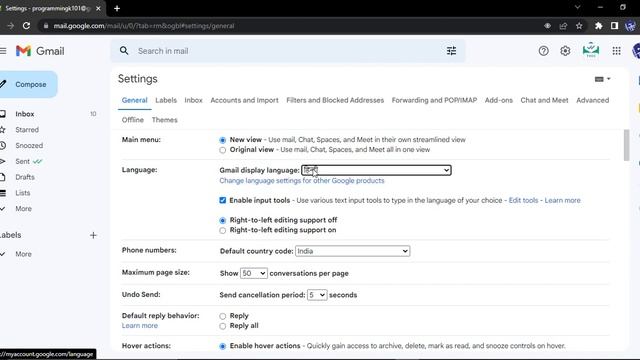Open search options filter icon

coord(451,51)
